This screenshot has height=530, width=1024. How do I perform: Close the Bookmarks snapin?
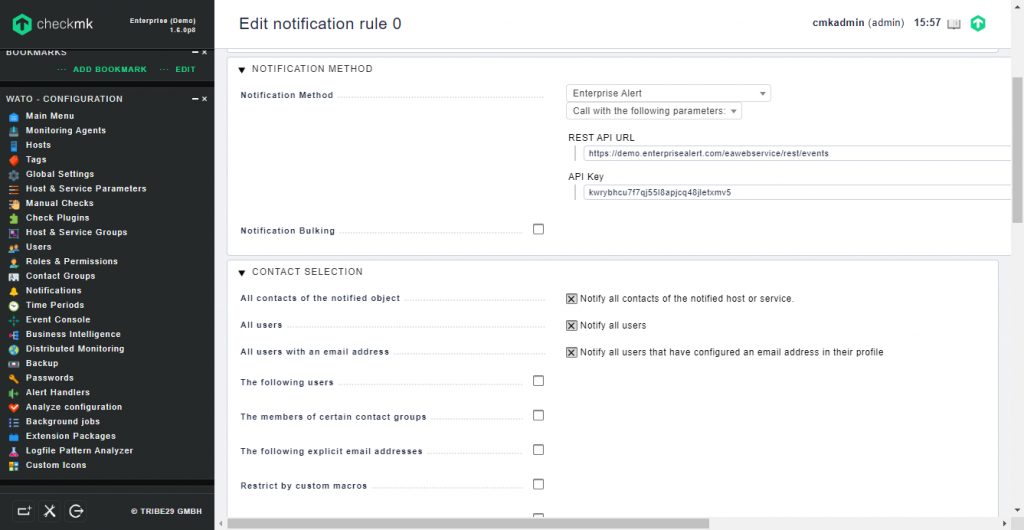click(204, 52)
